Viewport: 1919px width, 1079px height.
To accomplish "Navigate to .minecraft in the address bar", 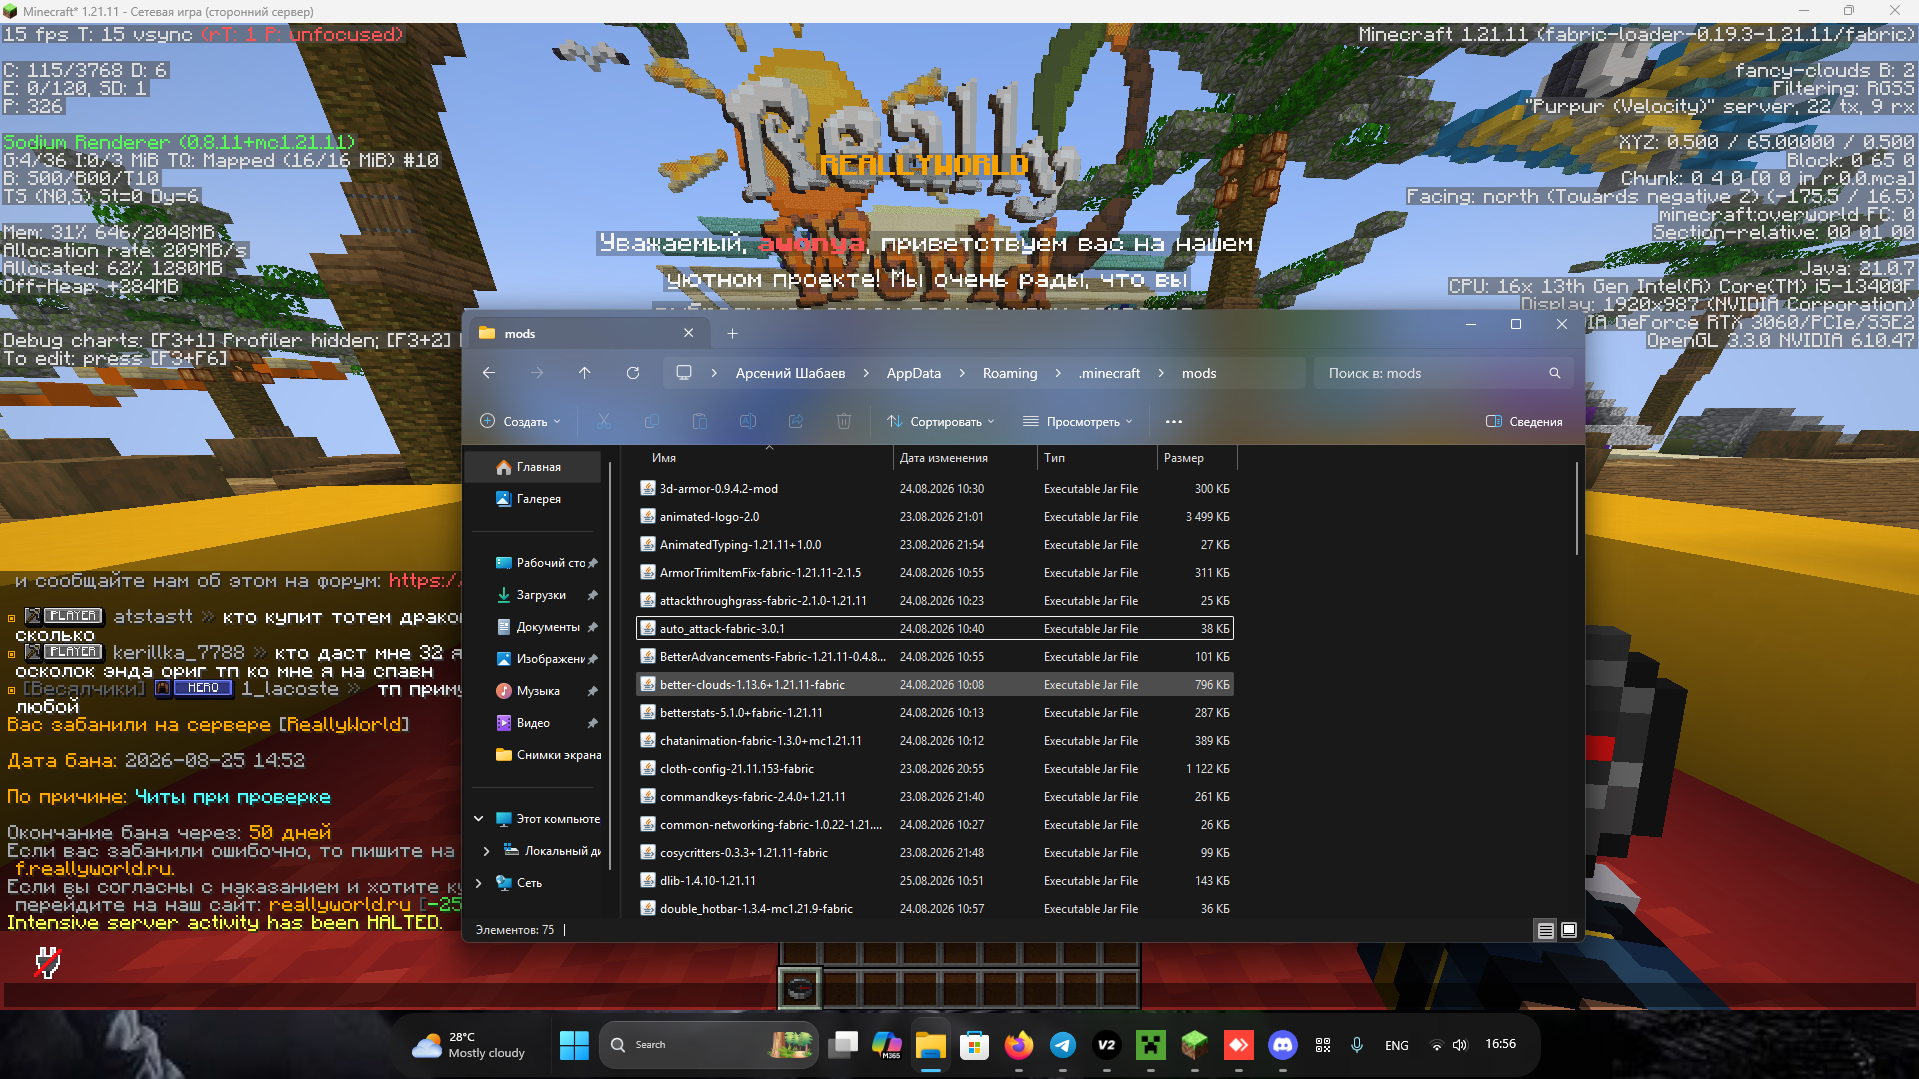I will pos(1110,373).
